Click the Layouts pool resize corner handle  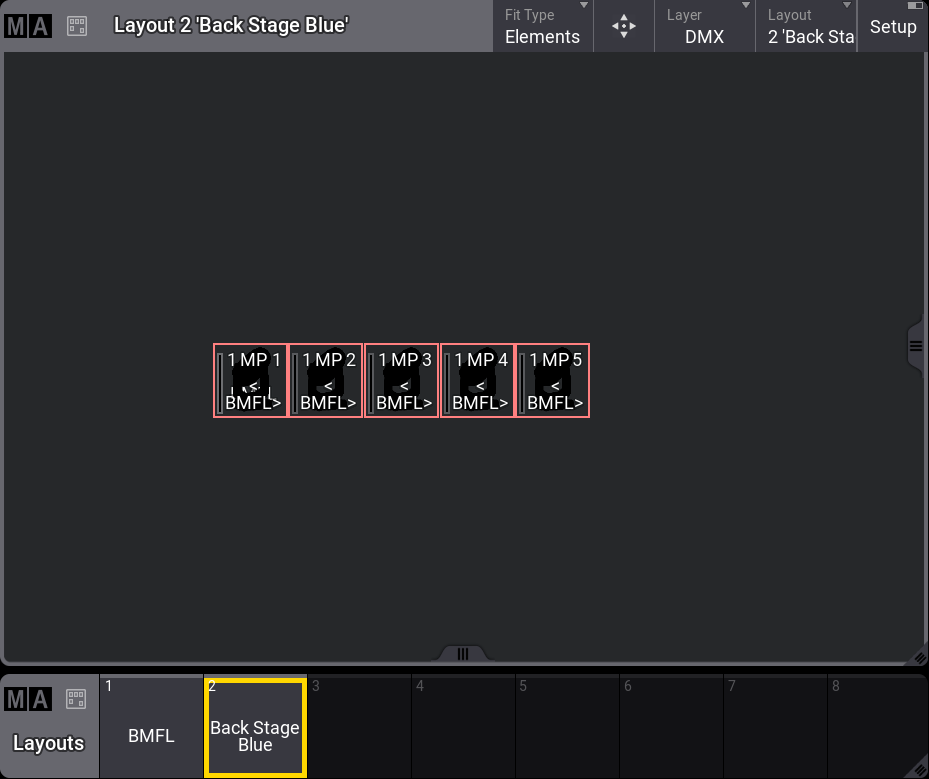pos(920,770)
